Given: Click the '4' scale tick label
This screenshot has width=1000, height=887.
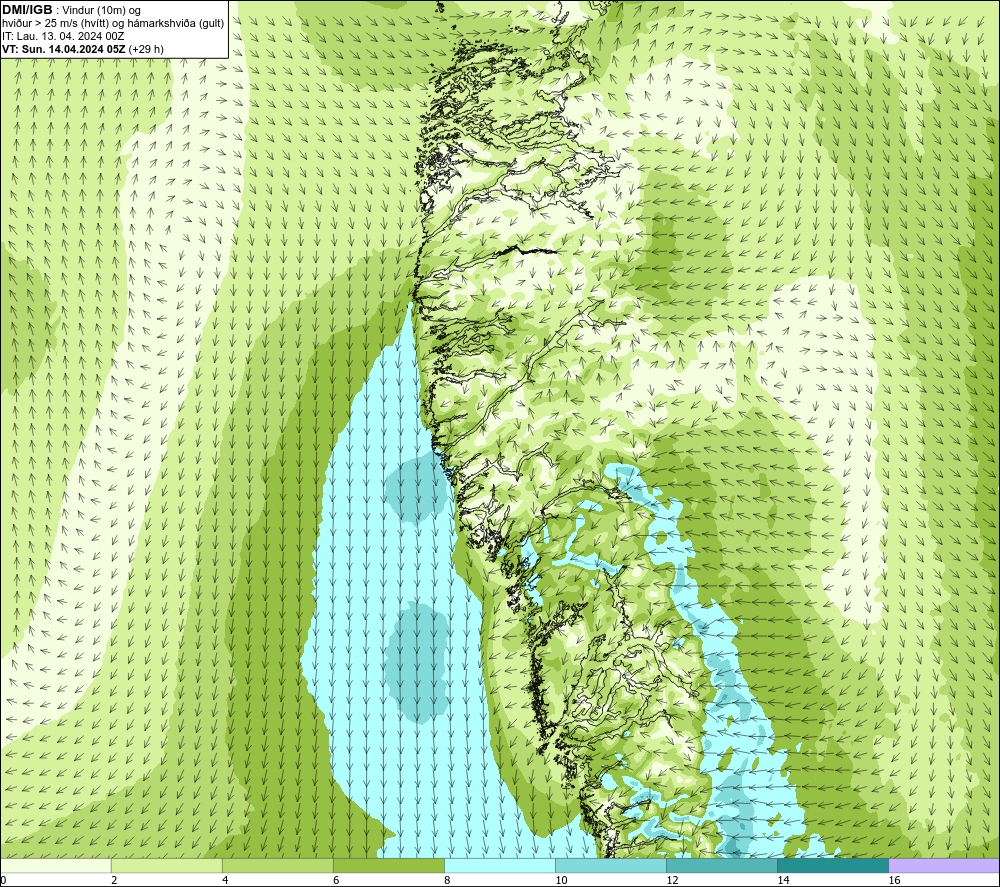Looking at the screenshot, I should pyautogui.click(x=225, y=881).
